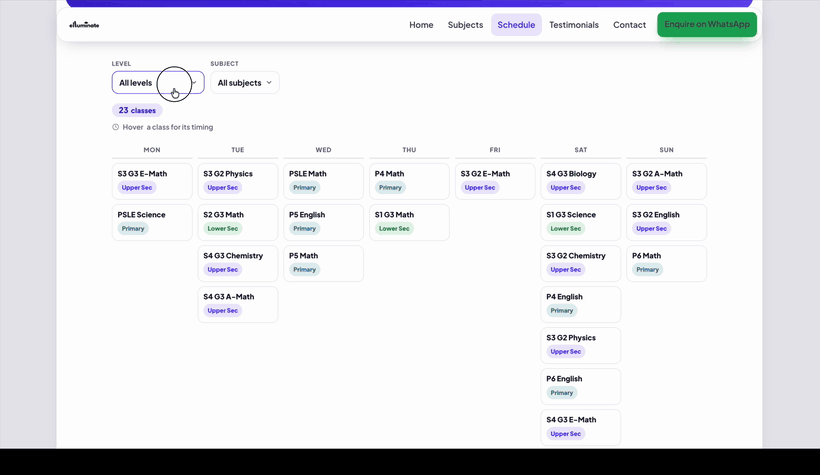Screen dimensions: 820x475
Task: Open S4 G3 A-Math class card
Action: pyautogui.click(x=238, y=304)
